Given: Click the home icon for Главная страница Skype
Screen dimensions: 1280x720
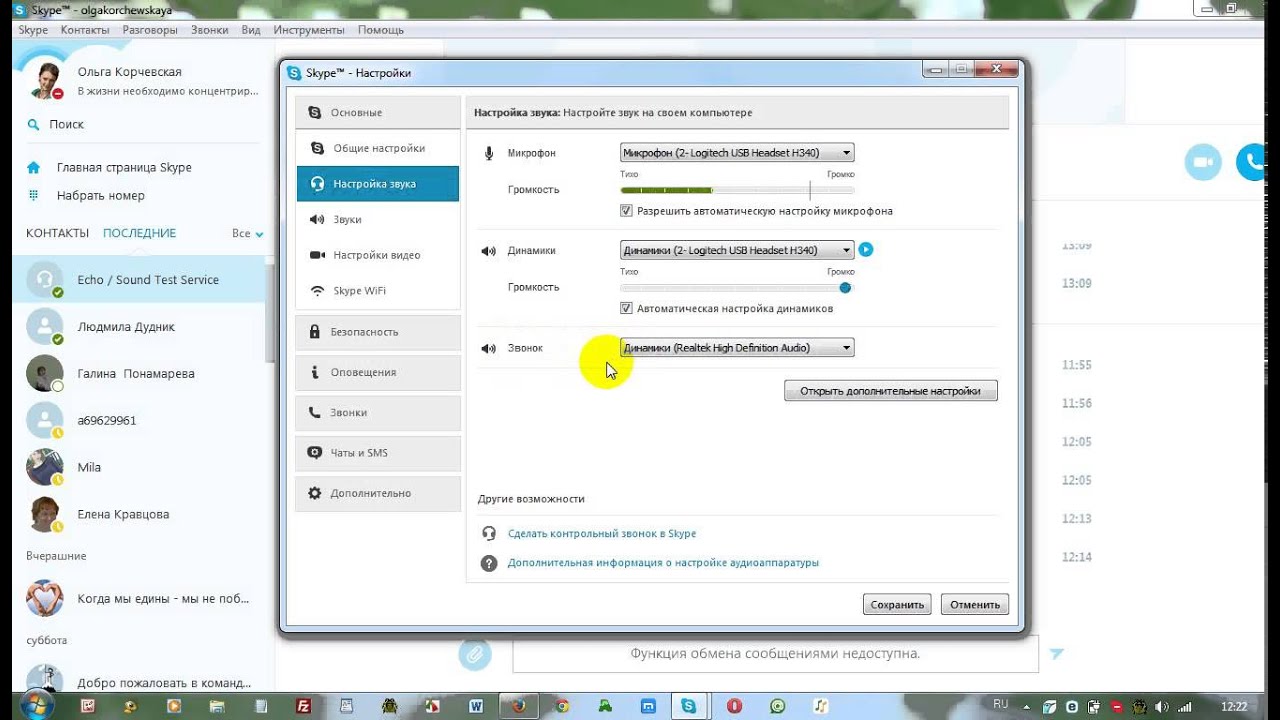Looking at the screenshot, I should pos(34,168).
